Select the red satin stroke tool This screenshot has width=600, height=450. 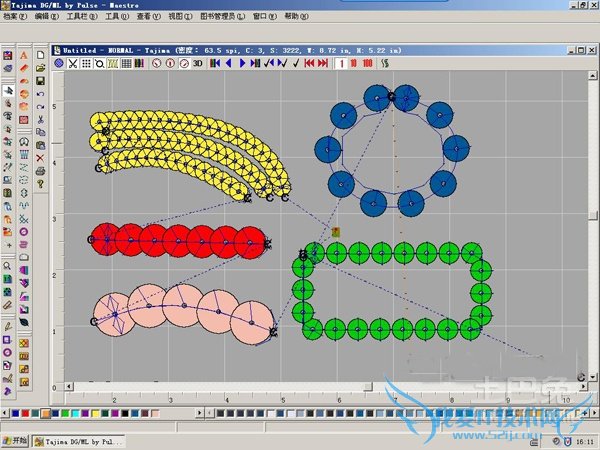pos(24,68)
